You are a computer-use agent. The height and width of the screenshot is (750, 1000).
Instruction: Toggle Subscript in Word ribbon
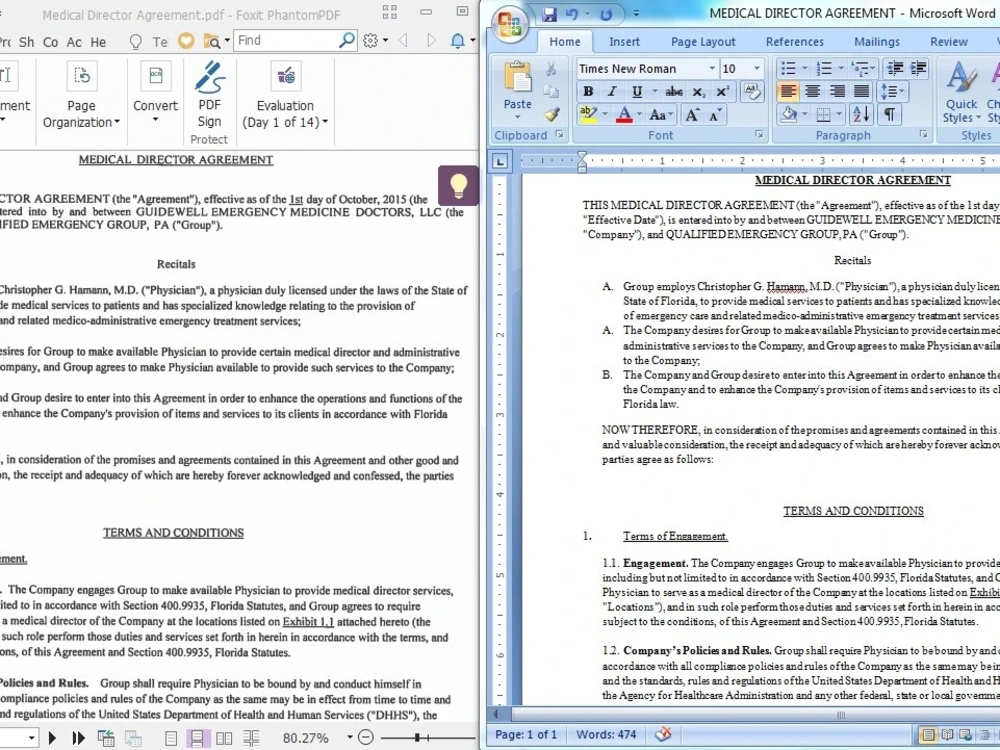(698, 92)
